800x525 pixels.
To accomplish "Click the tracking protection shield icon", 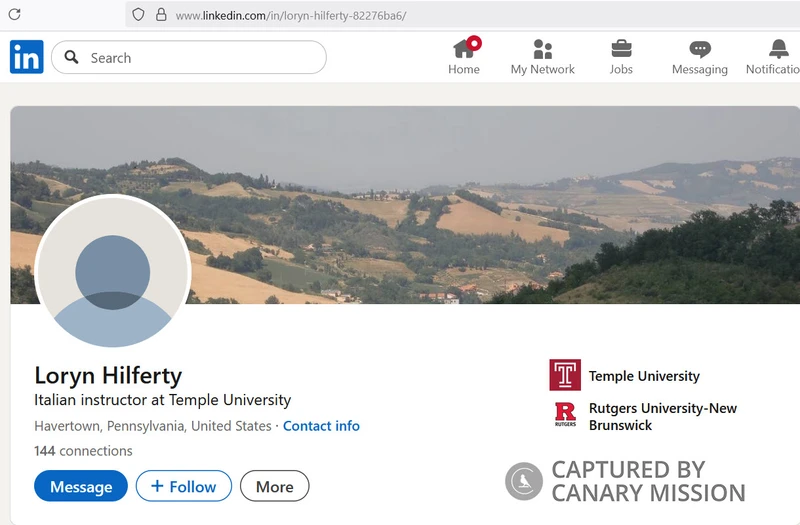I will point(138,14).
